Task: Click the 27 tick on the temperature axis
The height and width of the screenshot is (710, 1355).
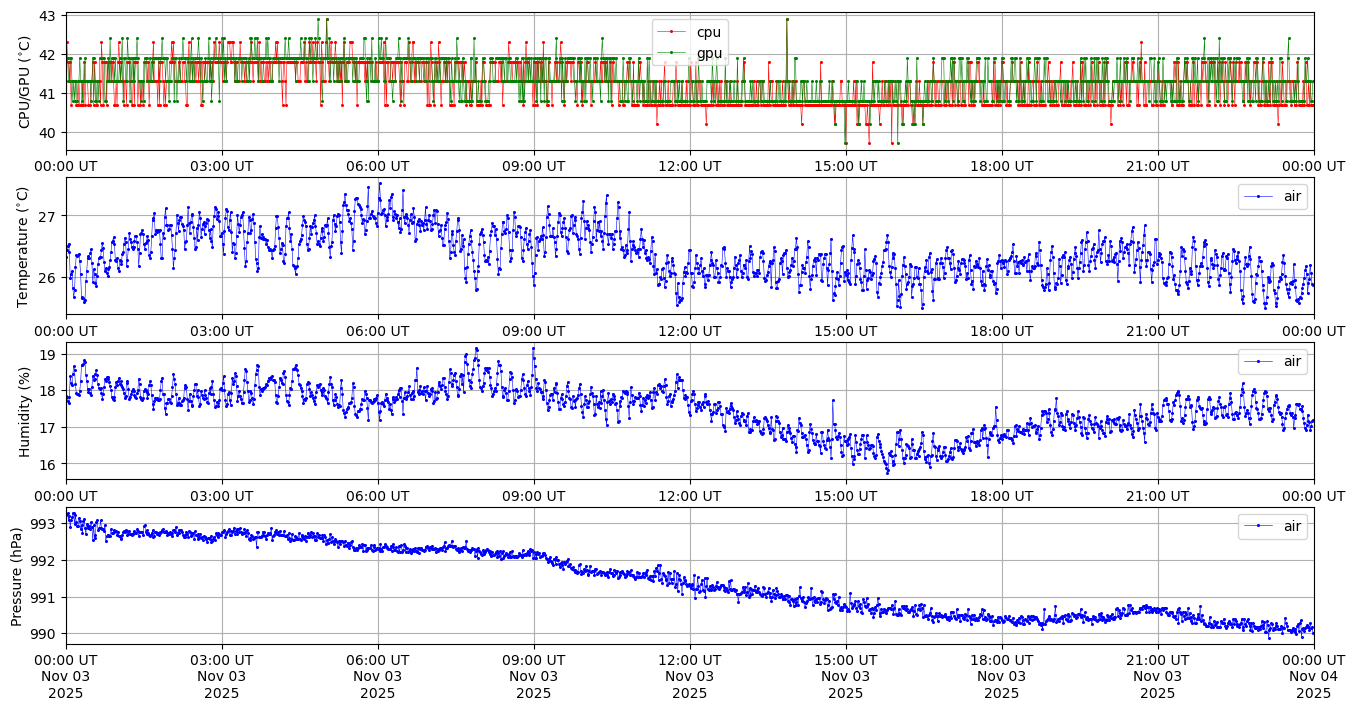Action: point(49,216)
